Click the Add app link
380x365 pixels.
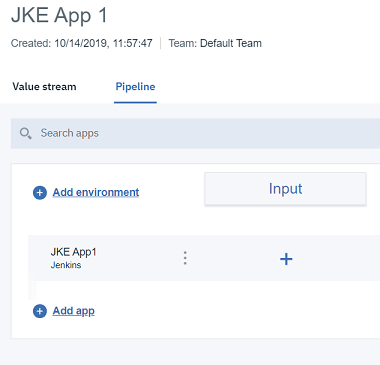pyautogui.click(x=74, y=311)
